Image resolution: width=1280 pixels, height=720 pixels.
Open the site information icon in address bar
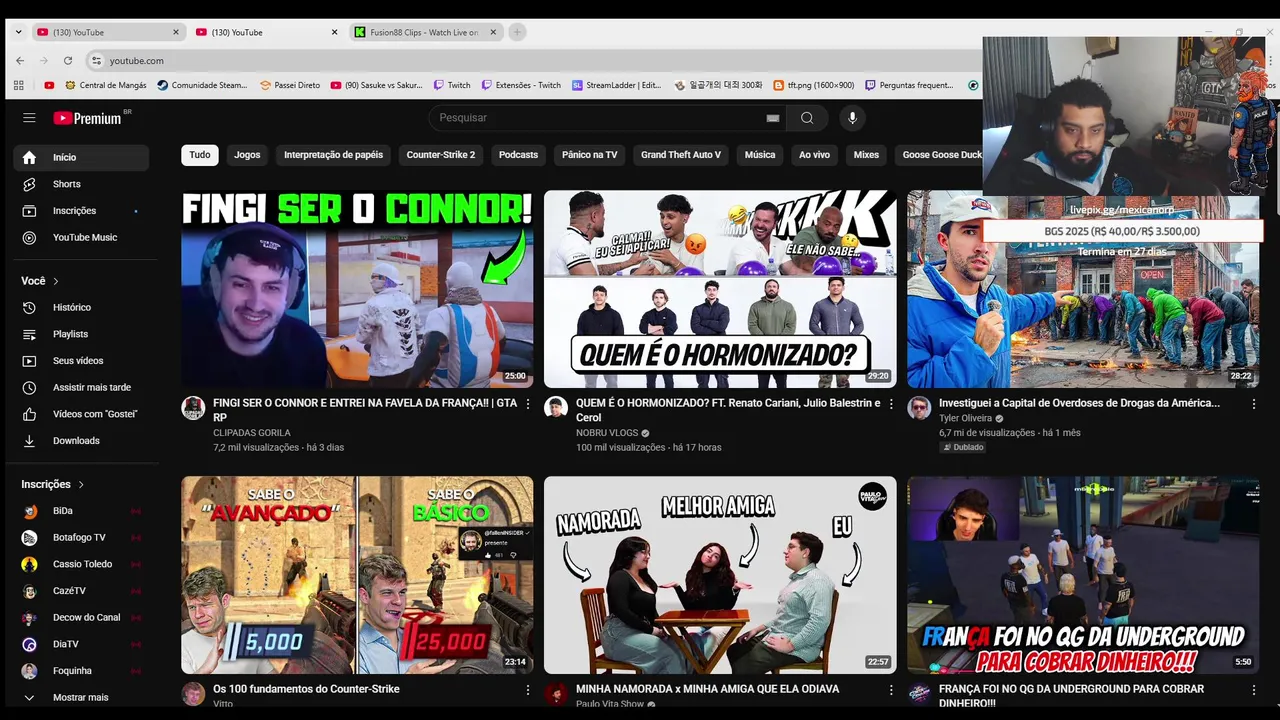[x=96, y=61]
